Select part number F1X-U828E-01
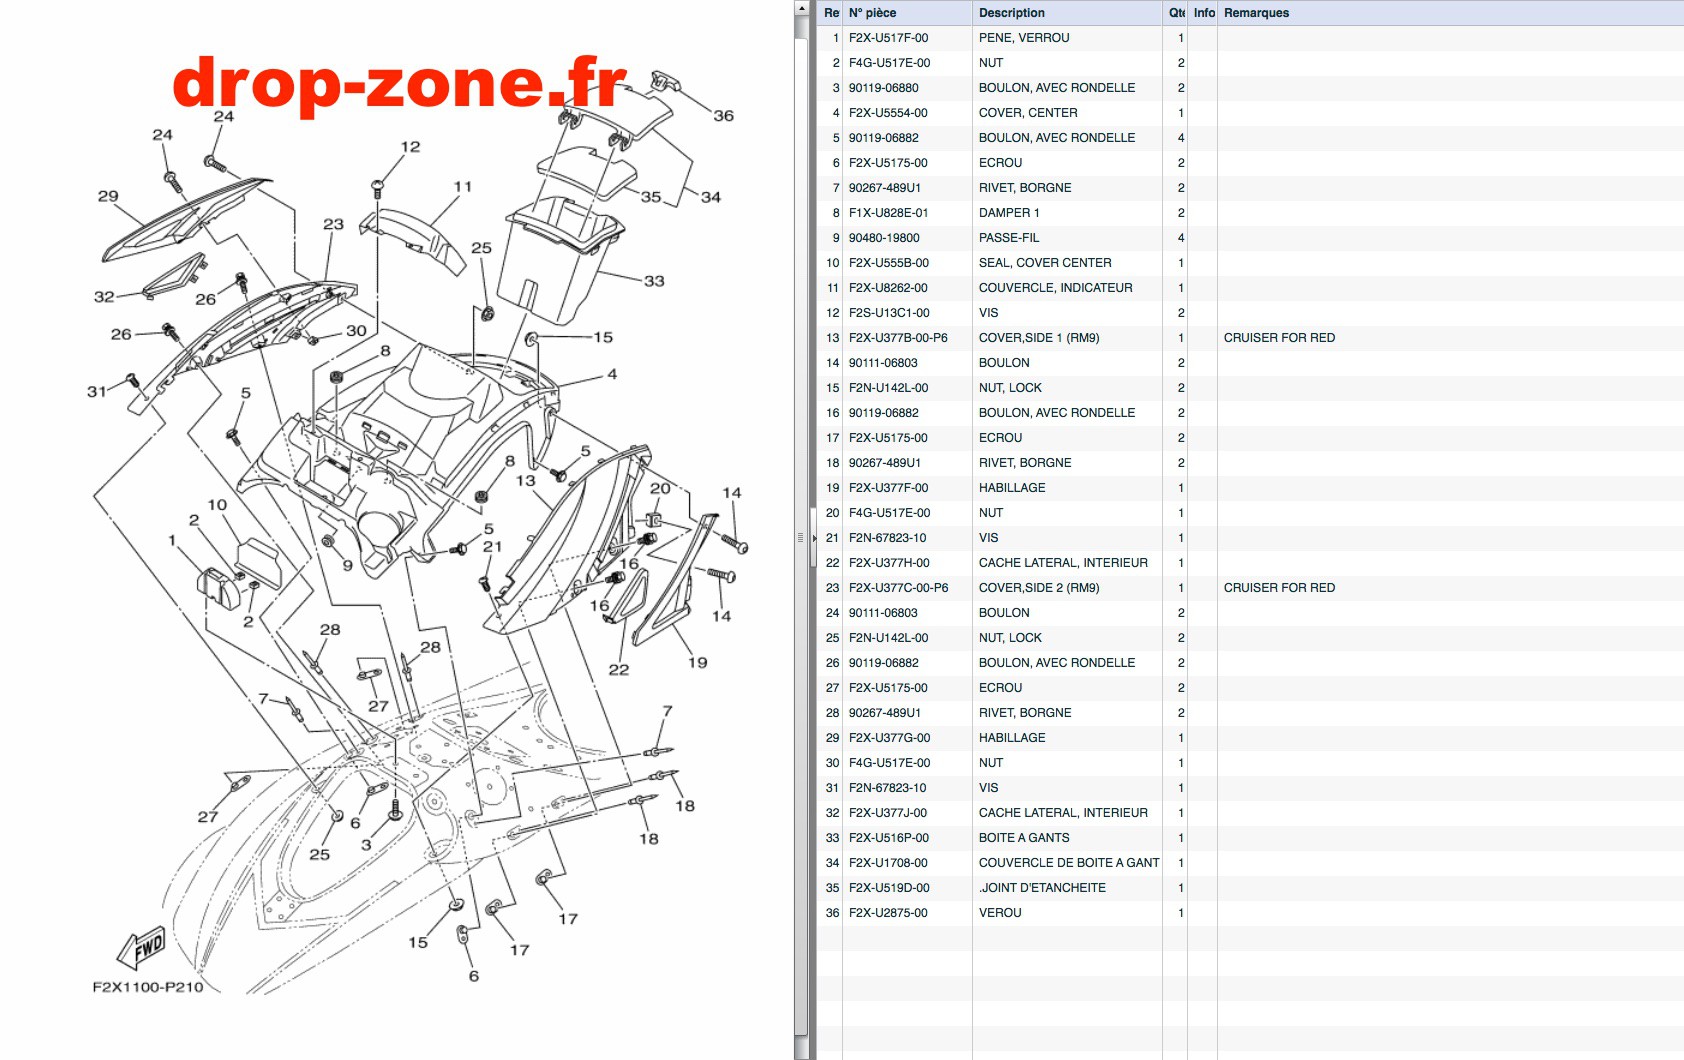This screenshot has height=1060, width=1684. click(888, 213)
